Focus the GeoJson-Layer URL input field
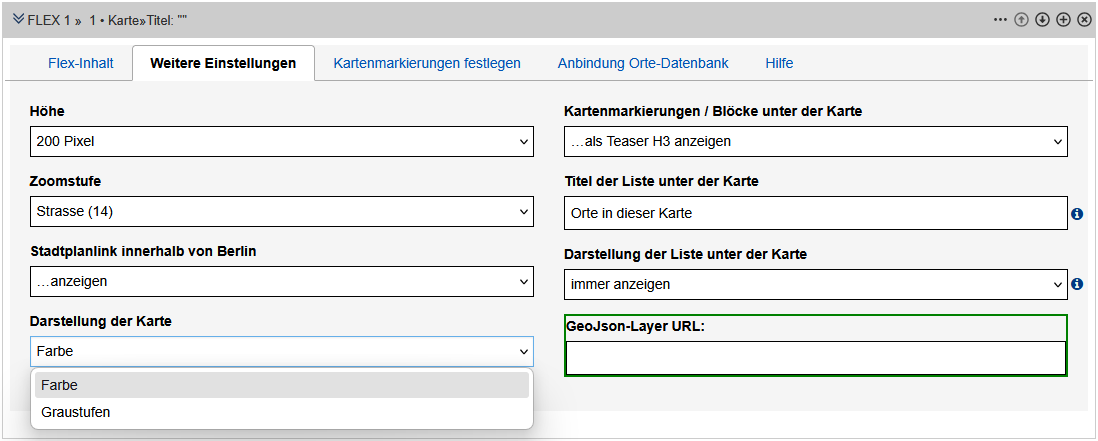 pos(816,358)
